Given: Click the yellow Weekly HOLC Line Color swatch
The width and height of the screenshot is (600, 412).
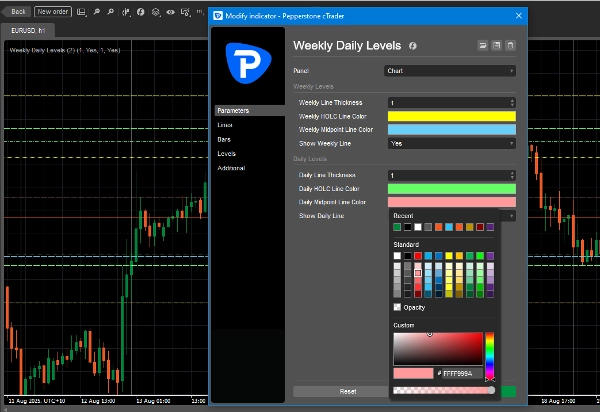Looking at the screenshot, I should point(450,116).
